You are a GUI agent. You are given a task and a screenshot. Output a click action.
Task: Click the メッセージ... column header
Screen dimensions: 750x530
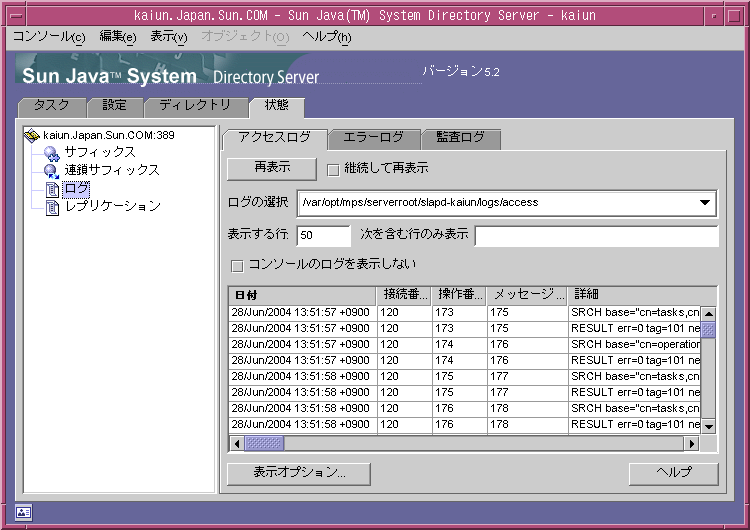point(527,295)
